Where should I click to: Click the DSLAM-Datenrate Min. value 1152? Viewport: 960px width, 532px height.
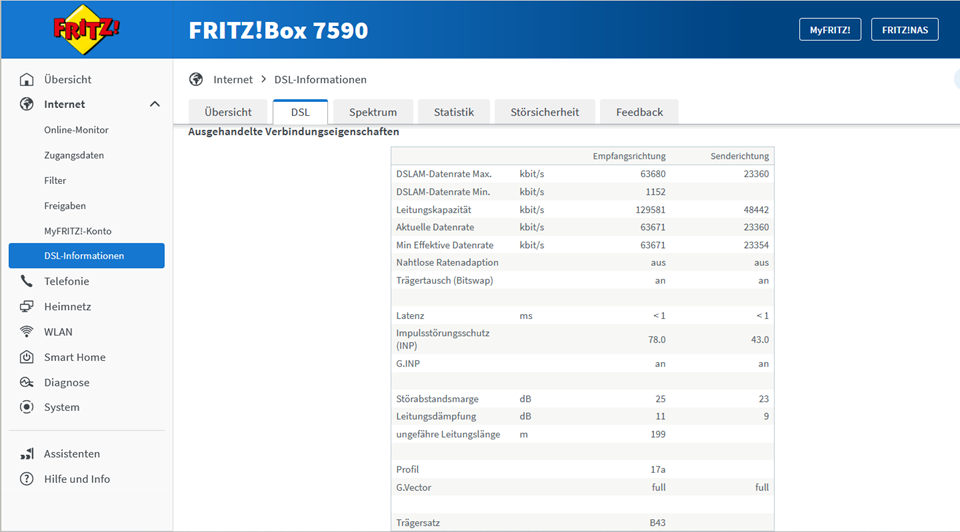655,192
